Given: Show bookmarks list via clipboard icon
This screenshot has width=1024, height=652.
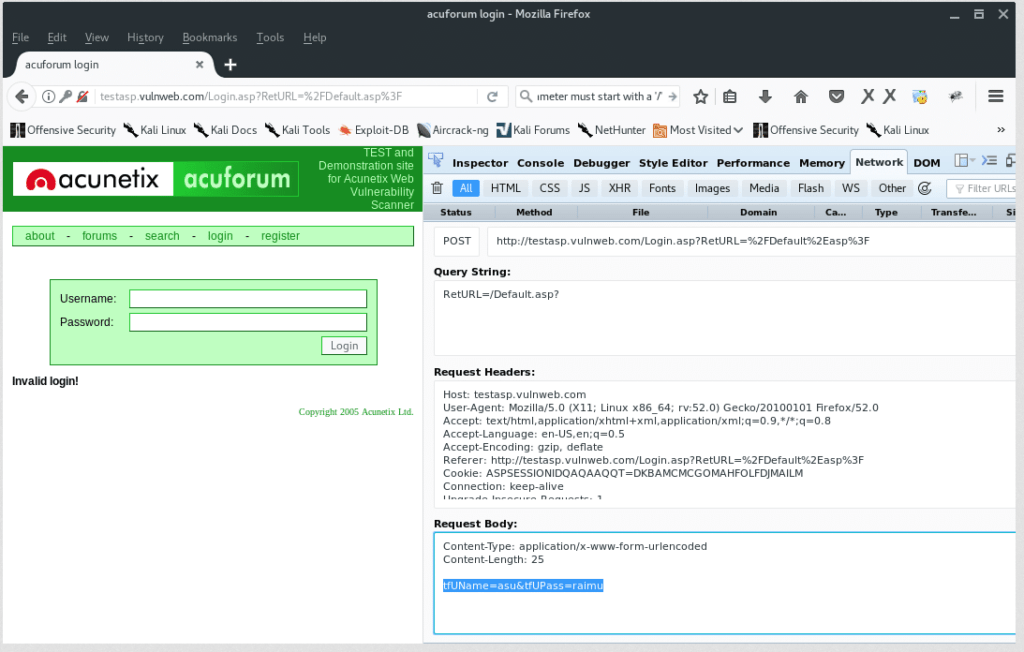Looking at the screenshot, I should coord(730,97).
